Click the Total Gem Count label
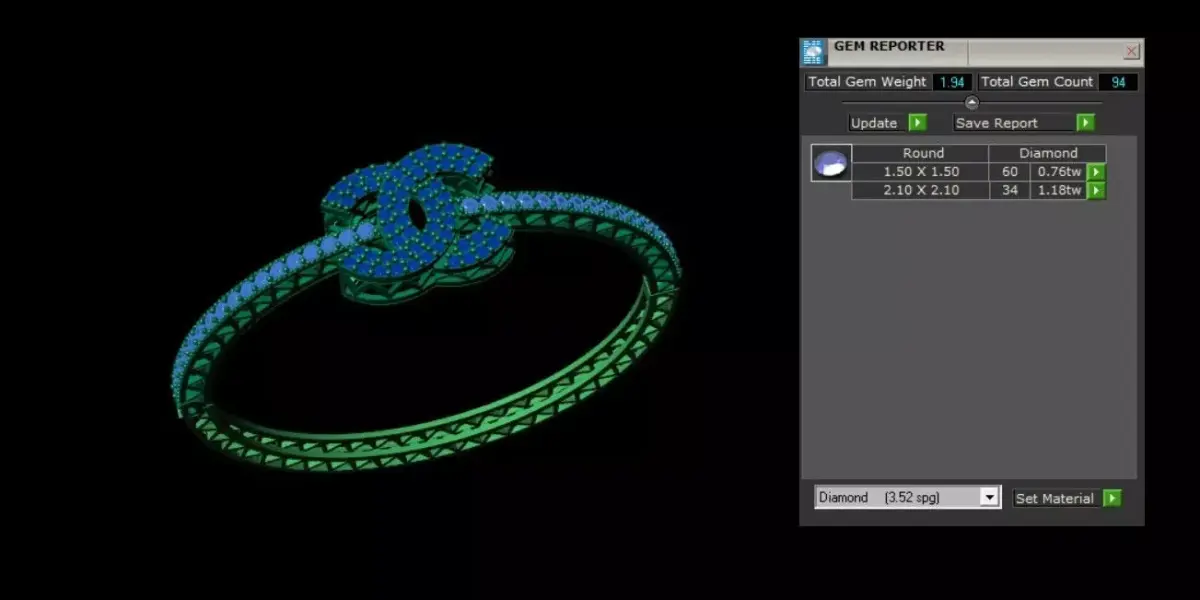1200x600 pixels. 1036,82
